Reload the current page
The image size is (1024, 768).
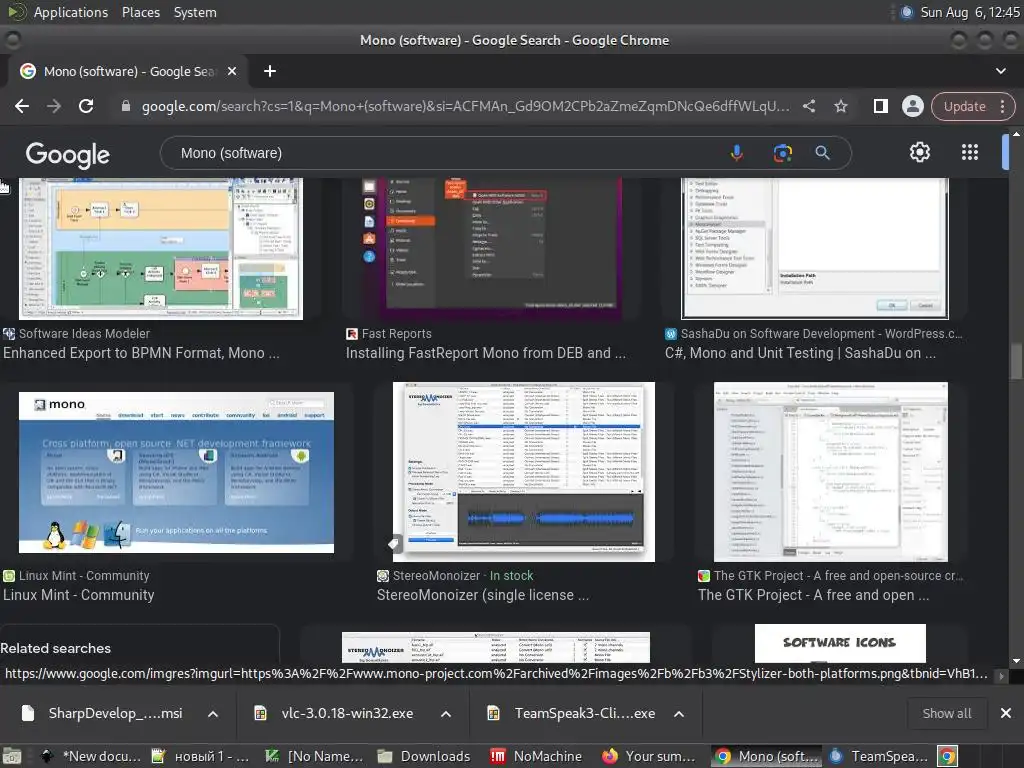tap(86, 106)
